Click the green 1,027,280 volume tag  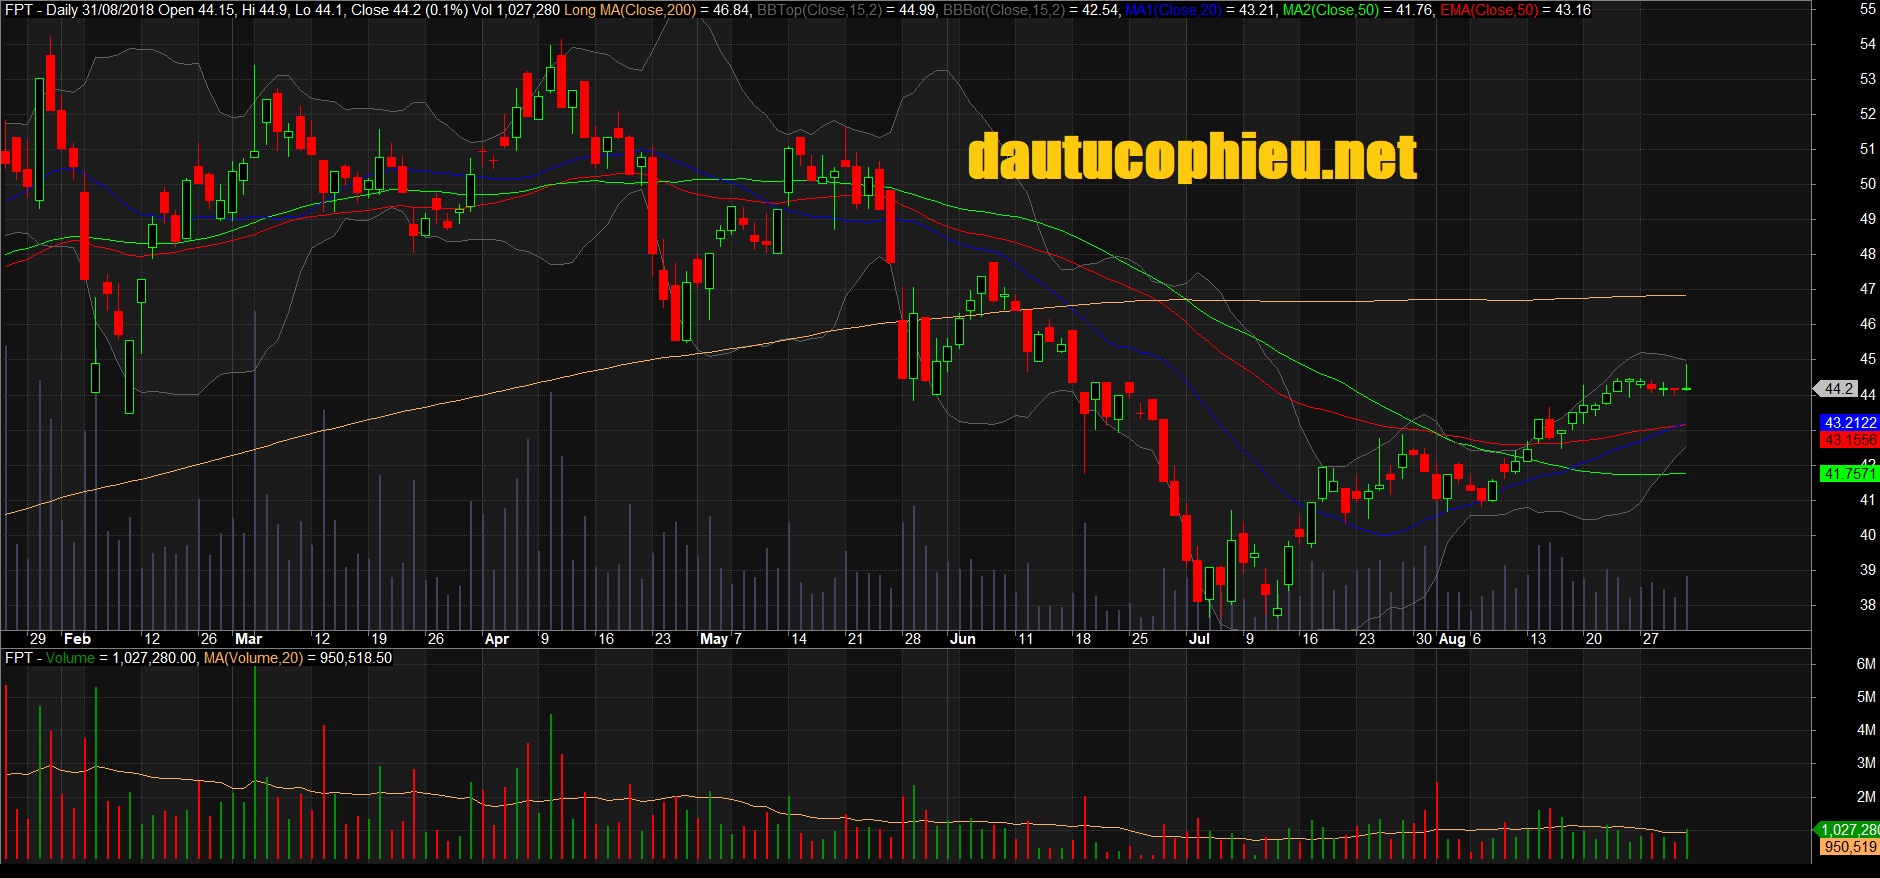[x=1848, y=830]
